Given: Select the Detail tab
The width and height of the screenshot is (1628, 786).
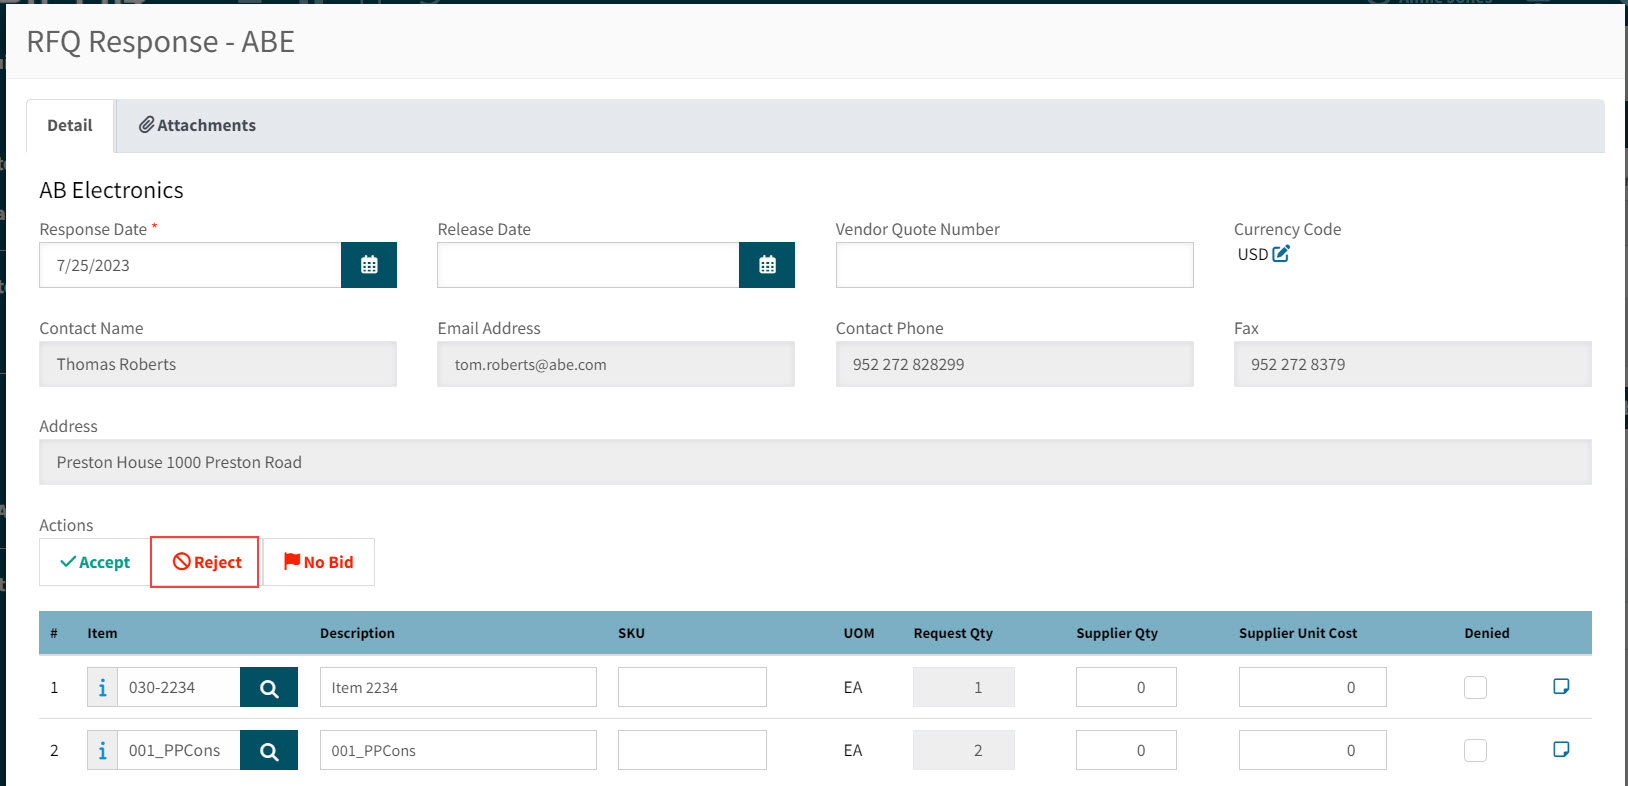Looking at the screenshot, I should (70, 125).
